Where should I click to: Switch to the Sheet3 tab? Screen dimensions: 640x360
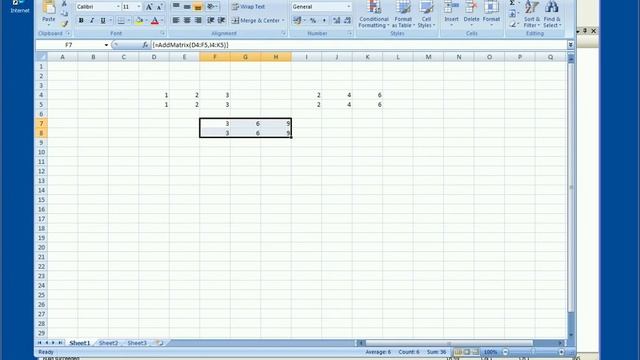point(137,343)
